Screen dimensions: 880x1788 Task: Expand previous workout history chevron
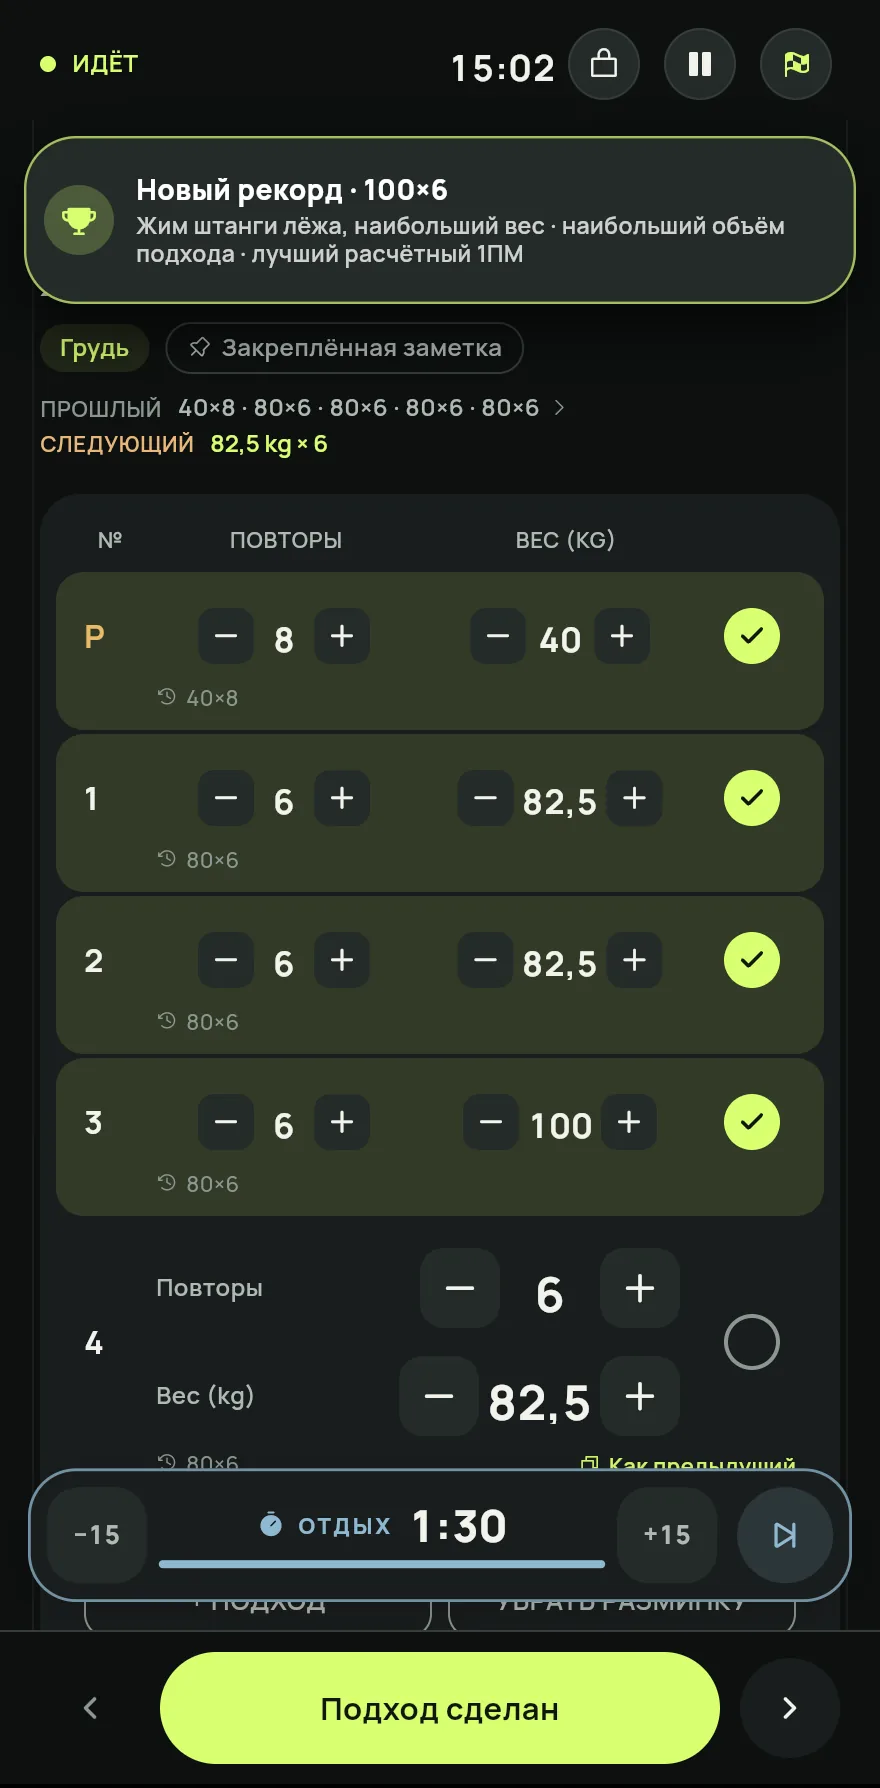click(x=559, y=407)
